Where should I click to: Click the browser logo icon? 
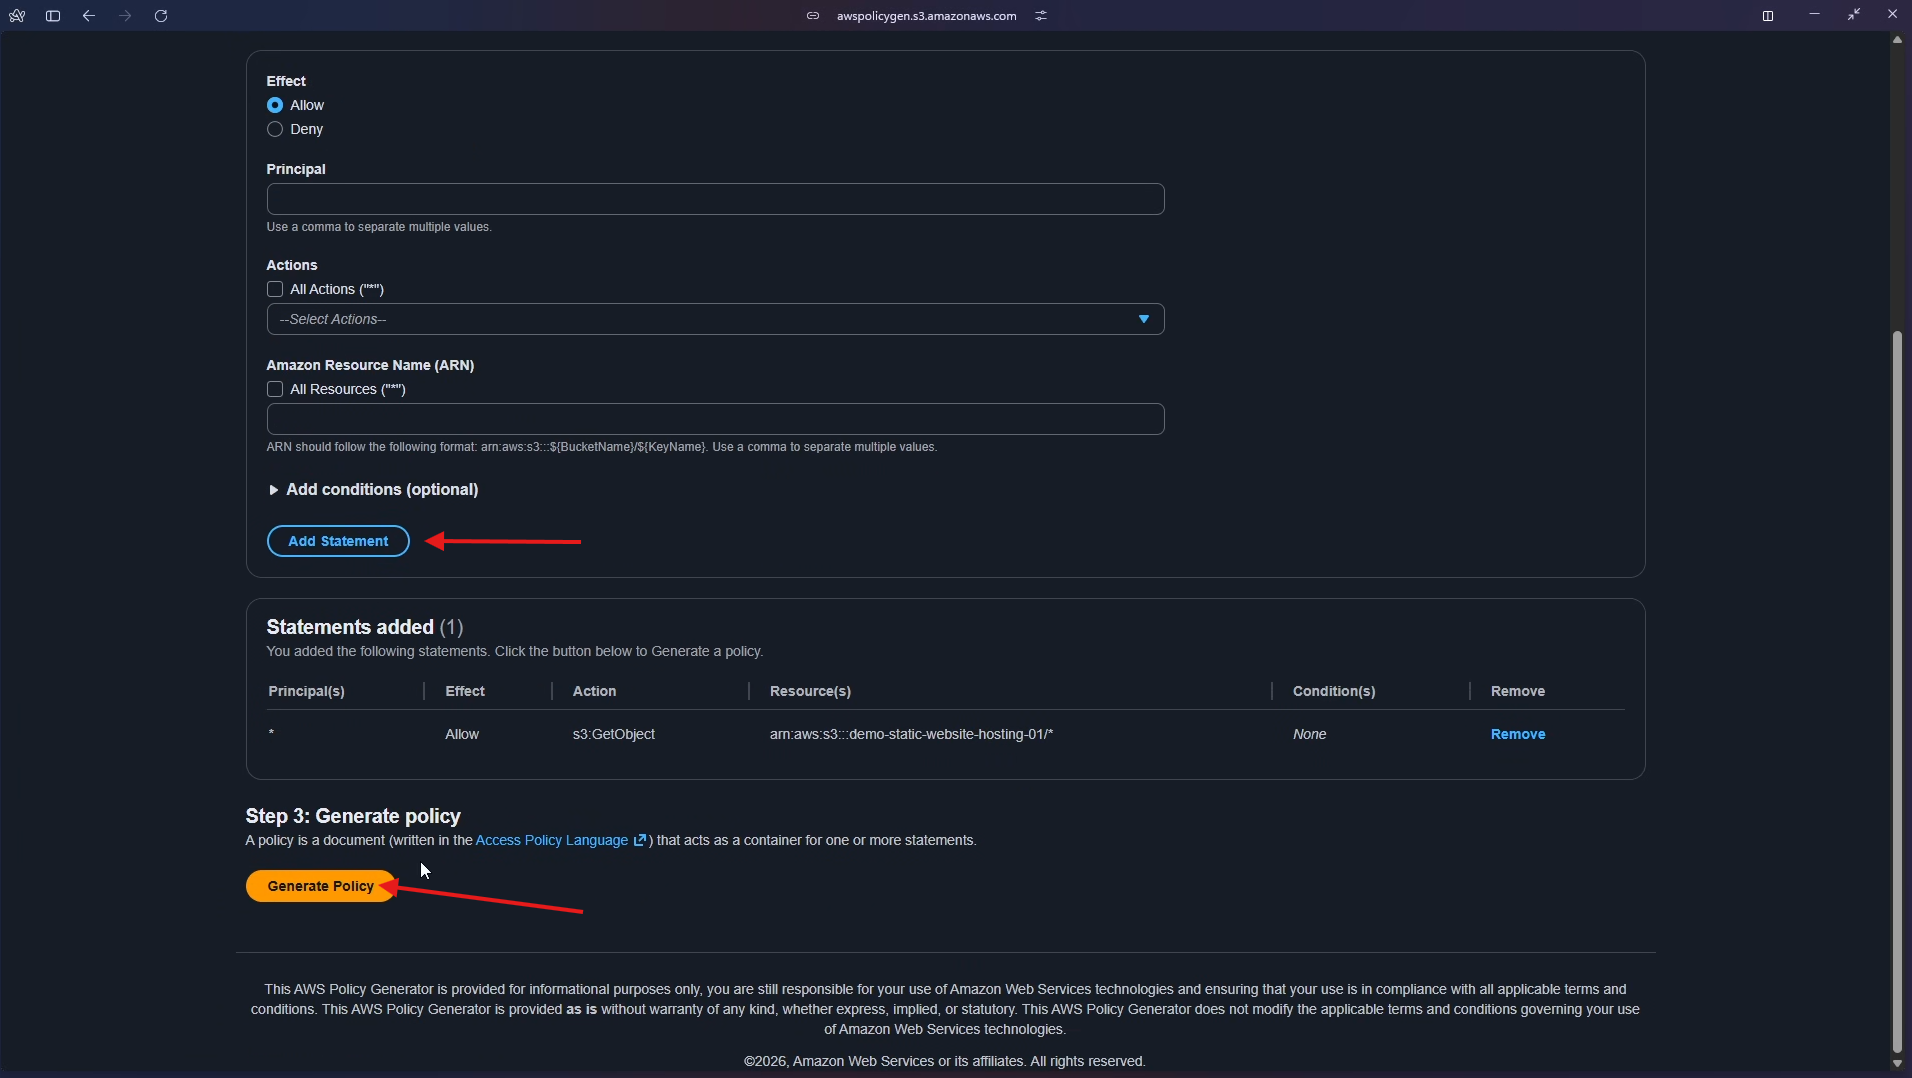point(16,15)
